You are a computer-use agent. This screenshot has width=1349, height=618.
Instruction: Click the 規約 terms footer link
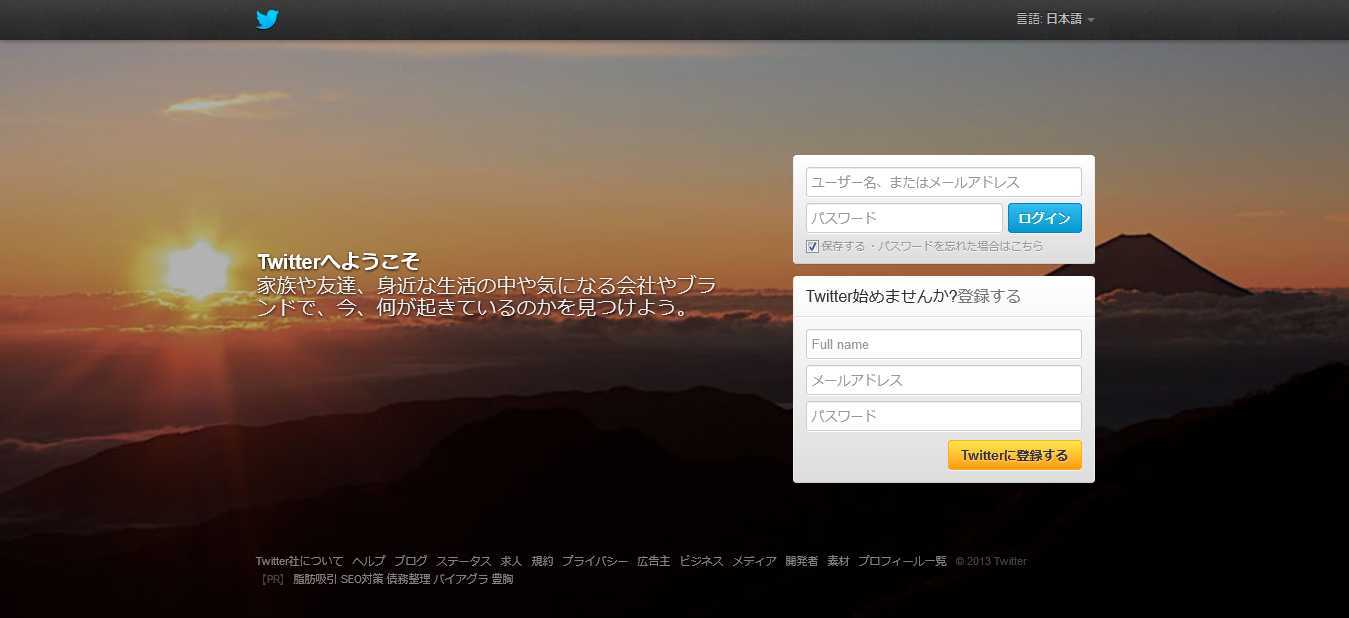[x=542, y=561]
